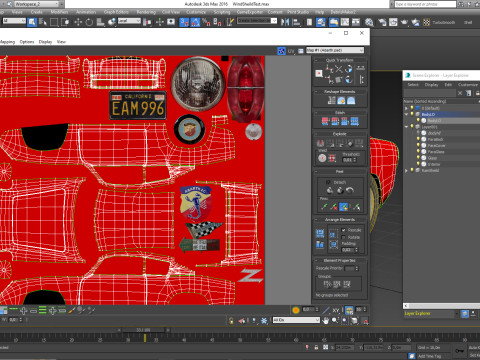
Task: Clear the Scene Explorer search with X
Action: coord(460,93)
